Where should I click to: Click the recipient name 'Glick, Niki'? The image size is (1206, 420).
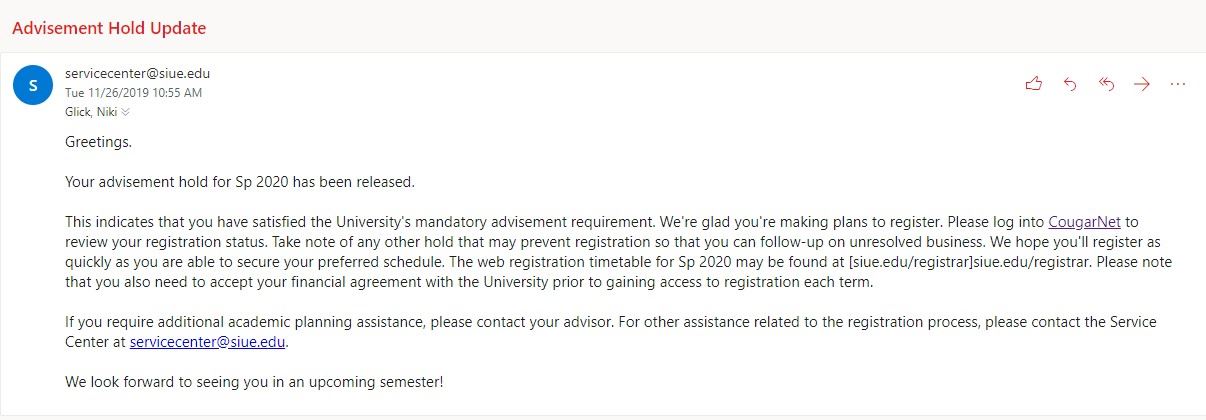(91, 112)
